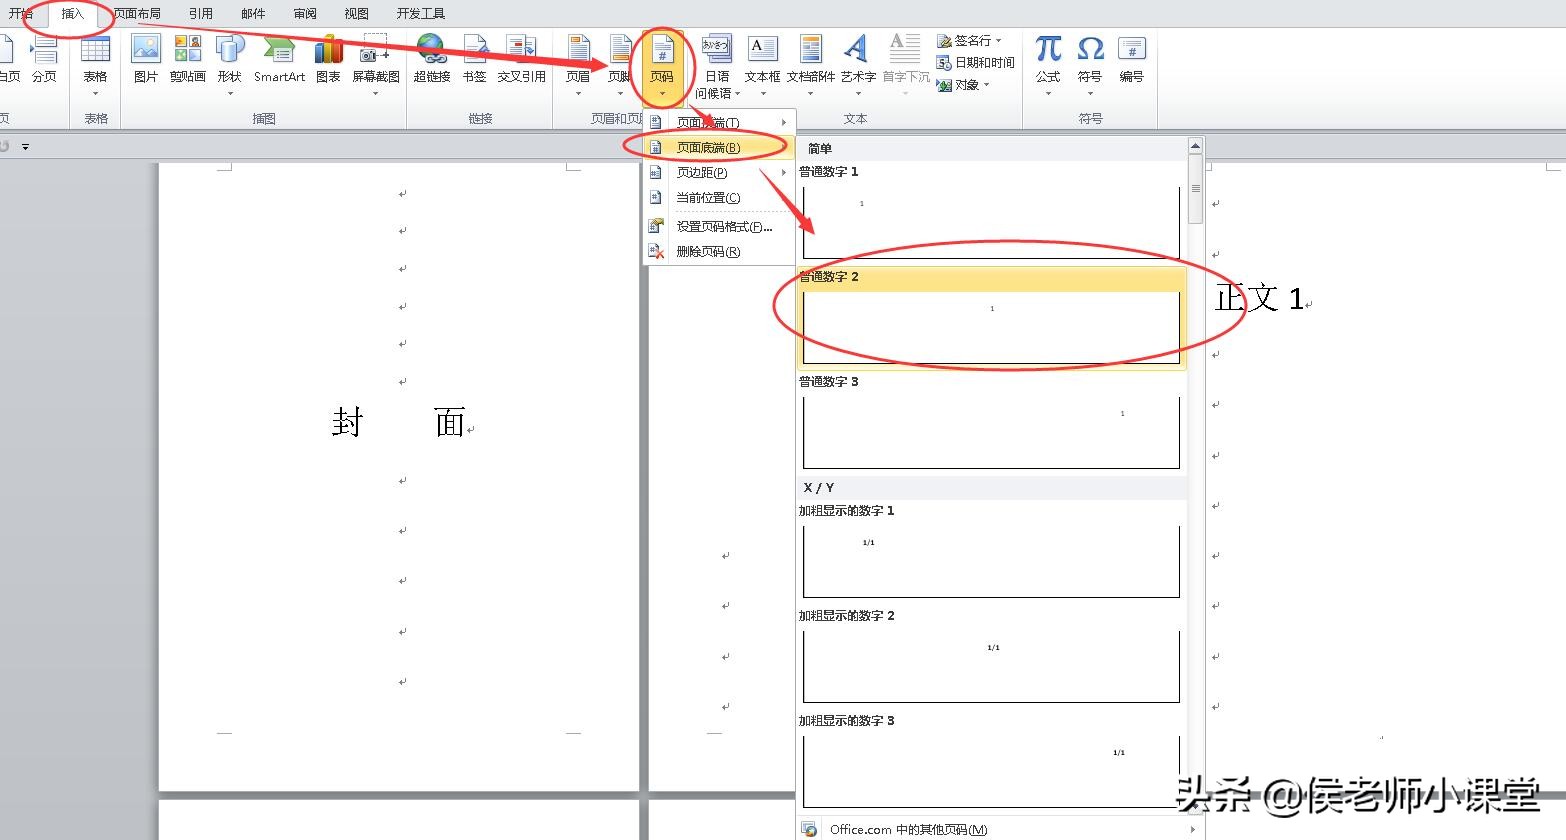Open the 审阅 tab
1566x840 pixels.
click(x=306, y=14)
